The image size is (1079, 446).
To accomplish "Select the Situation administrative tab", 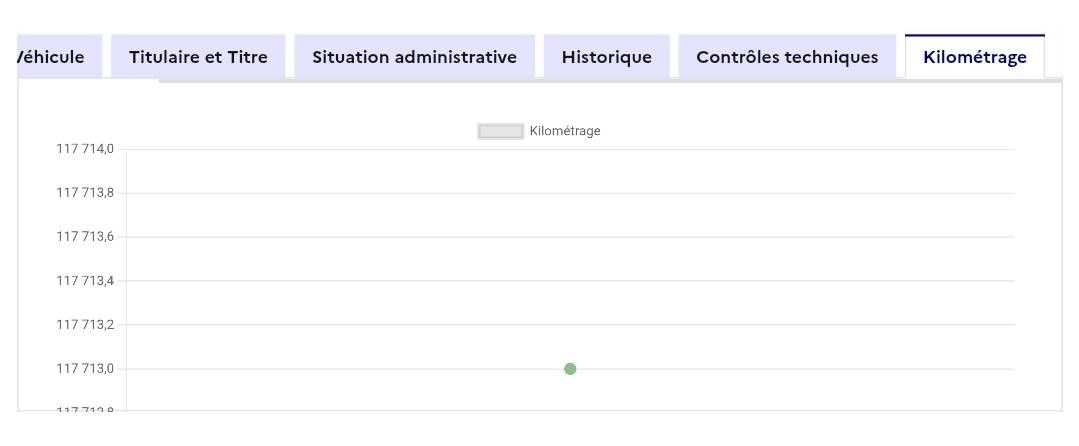I will 414,57.
